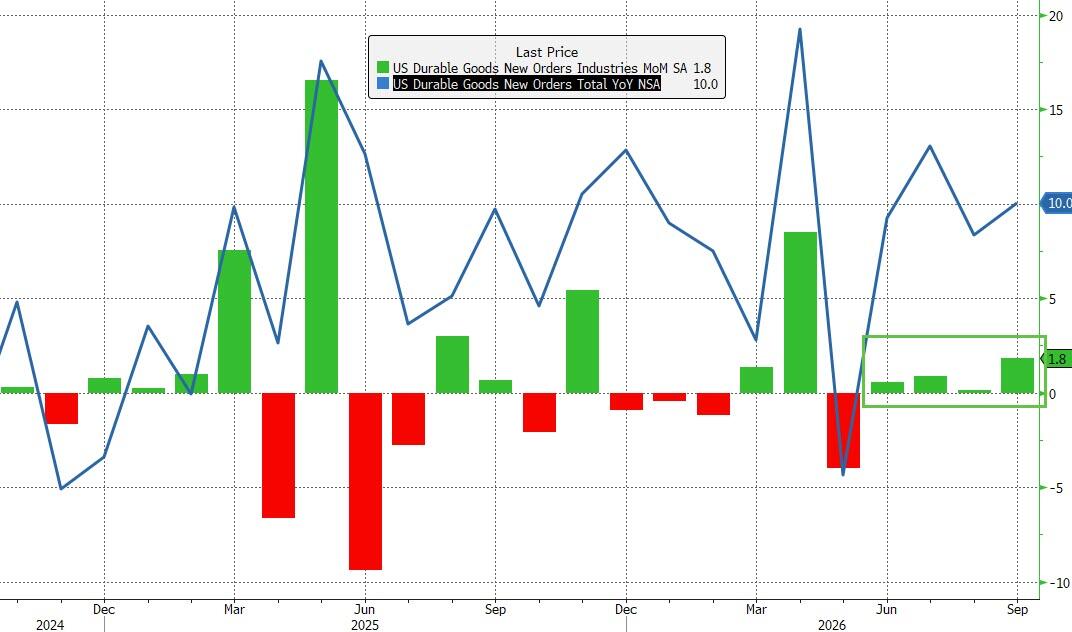
Task: Click the Sep 2026 month label on x-axis
Action: (x=1017, y=609)
